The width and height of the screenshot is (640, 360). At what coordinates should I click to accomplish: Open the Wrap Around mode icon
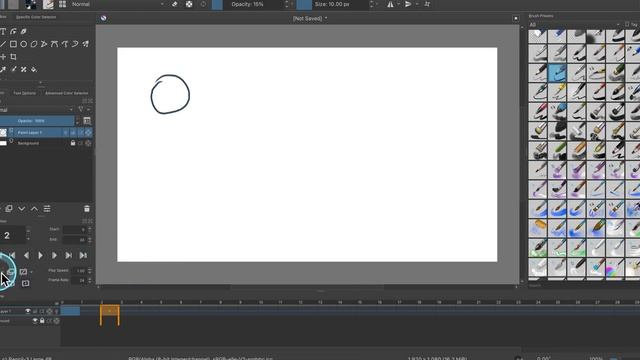[x=427, y=4]
